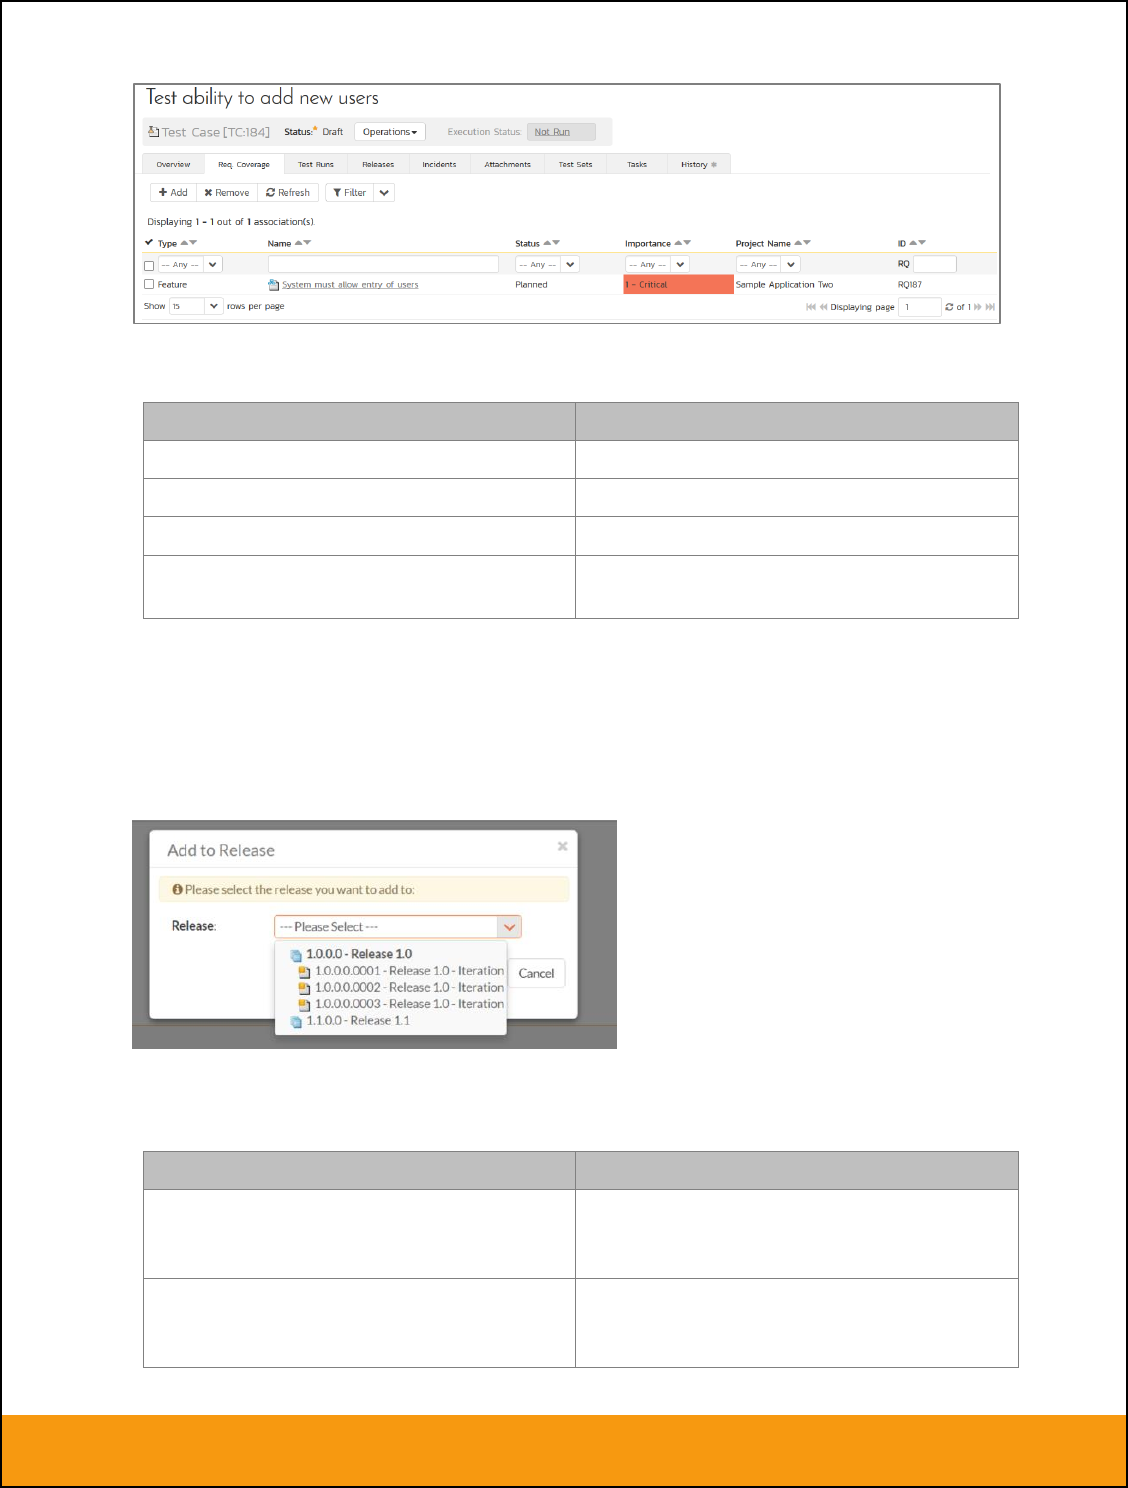Image resolution: width=1128 pixels, height=1488 pixels.
Task: Click the RQ187 ID cell
Action: [x=910, y=285]
